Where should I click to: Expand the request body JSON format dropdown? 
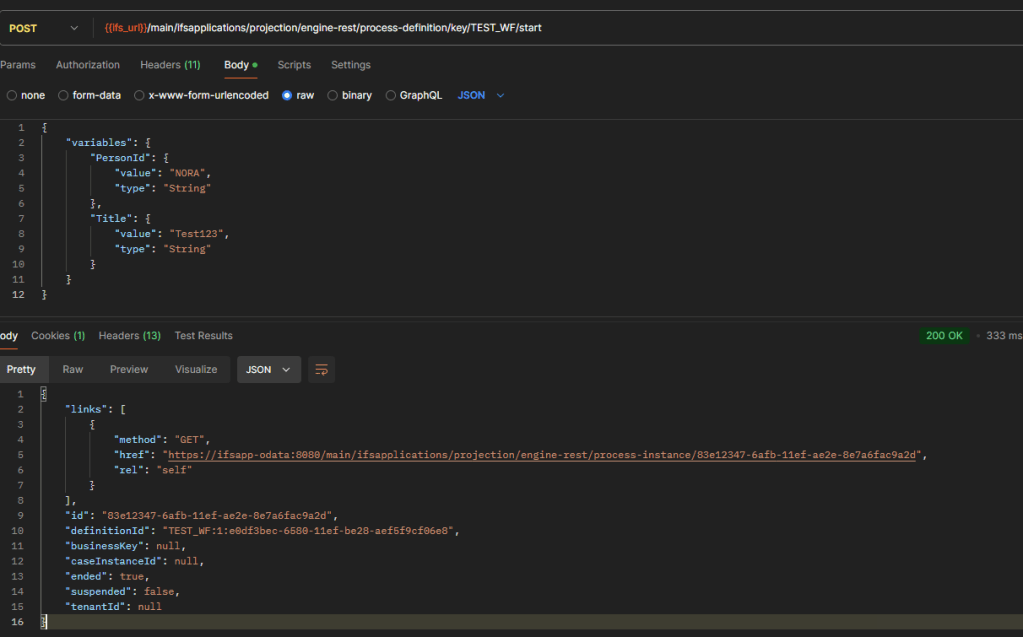pyautogui.click(x=481, y=96)
